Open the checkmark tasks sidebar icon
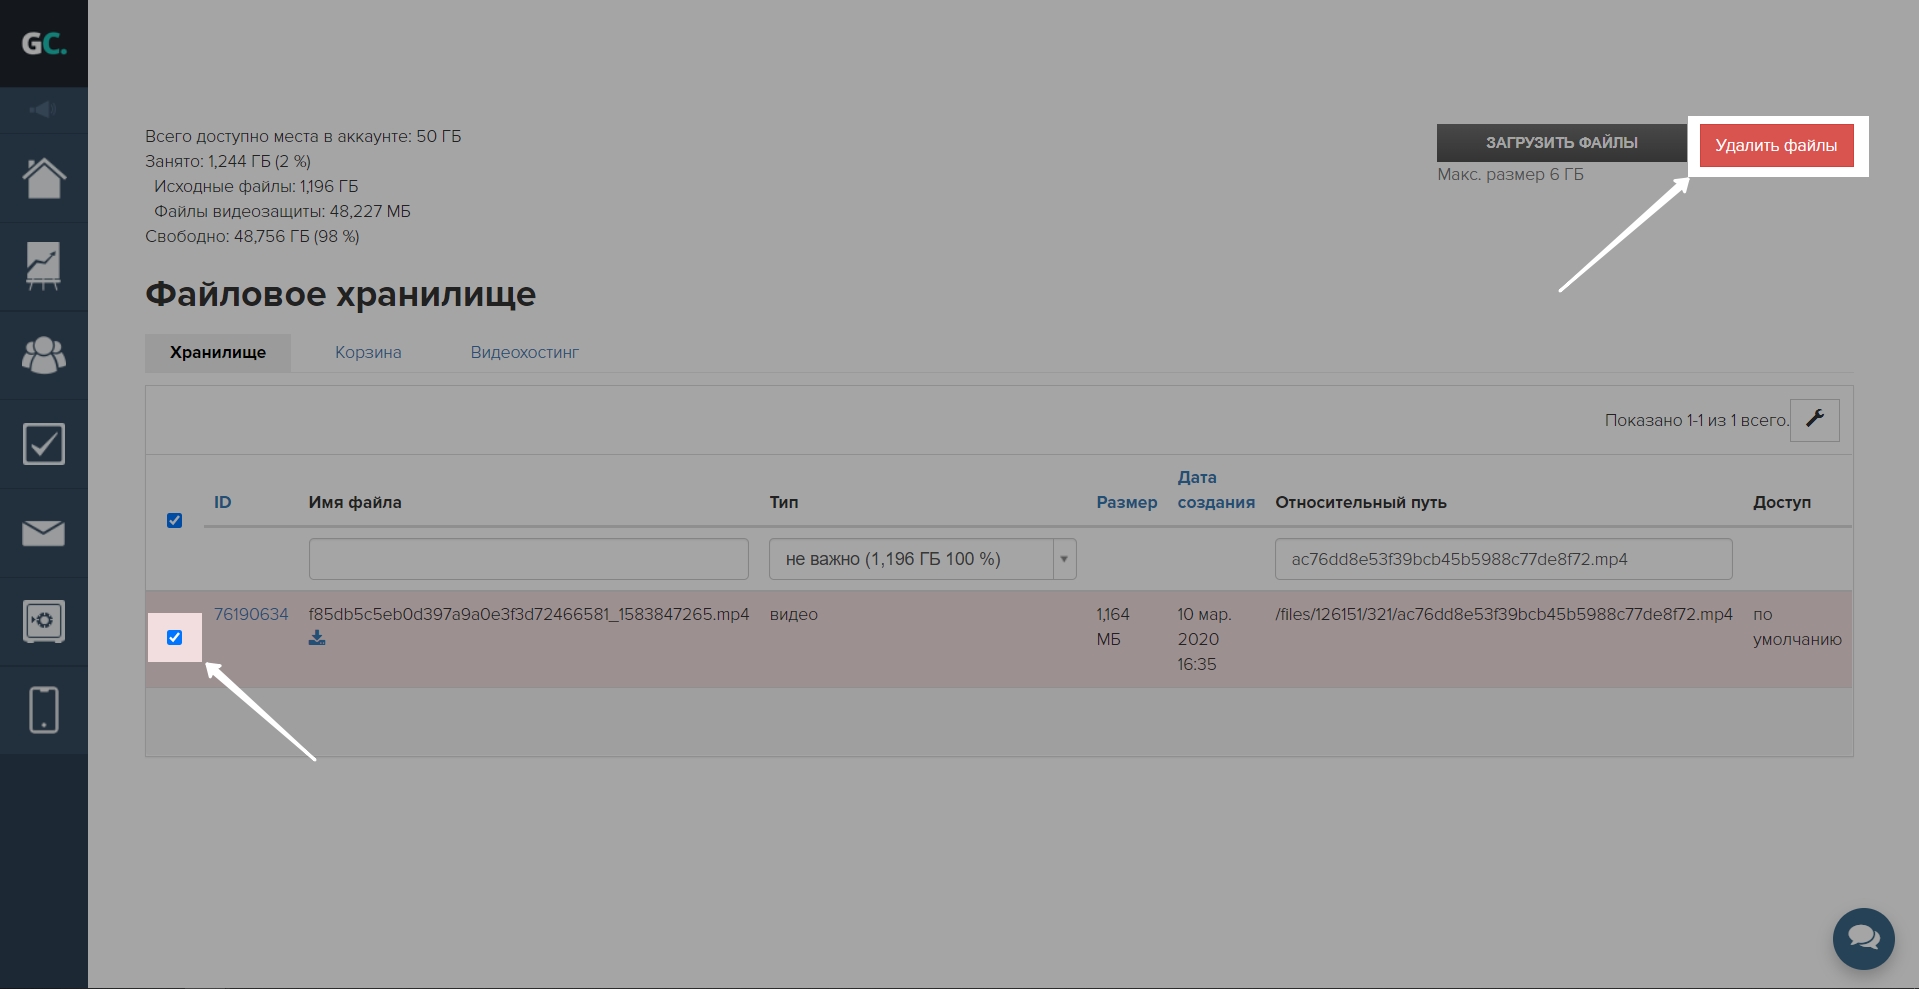Viewport: 1919px width, 989px height. tap(44, 444)
